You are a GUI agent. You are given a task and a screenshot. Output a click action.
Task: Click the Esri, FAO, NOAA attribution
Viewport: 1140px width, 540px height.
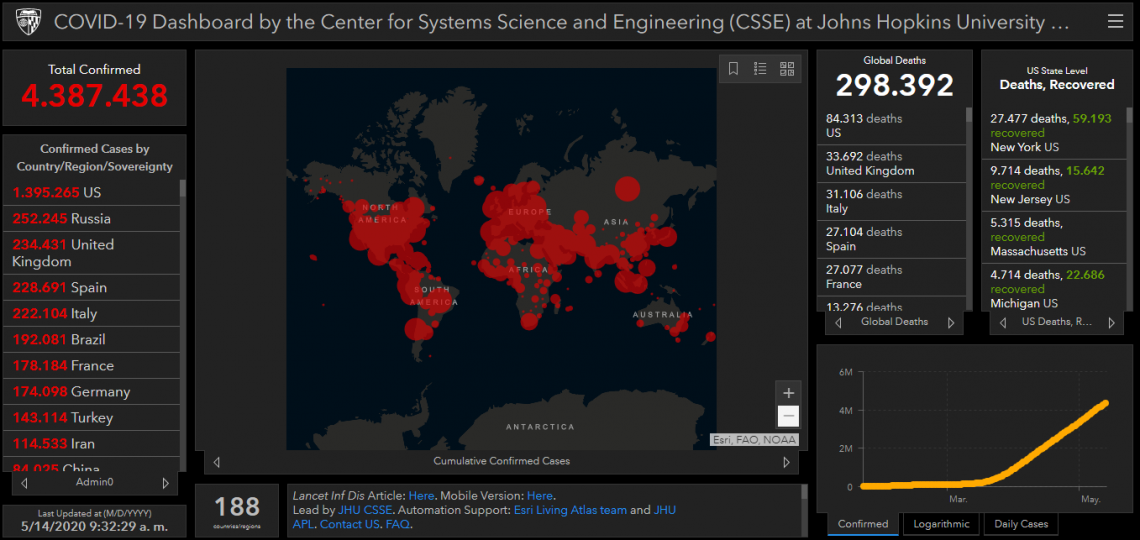(x=754, y=440)
